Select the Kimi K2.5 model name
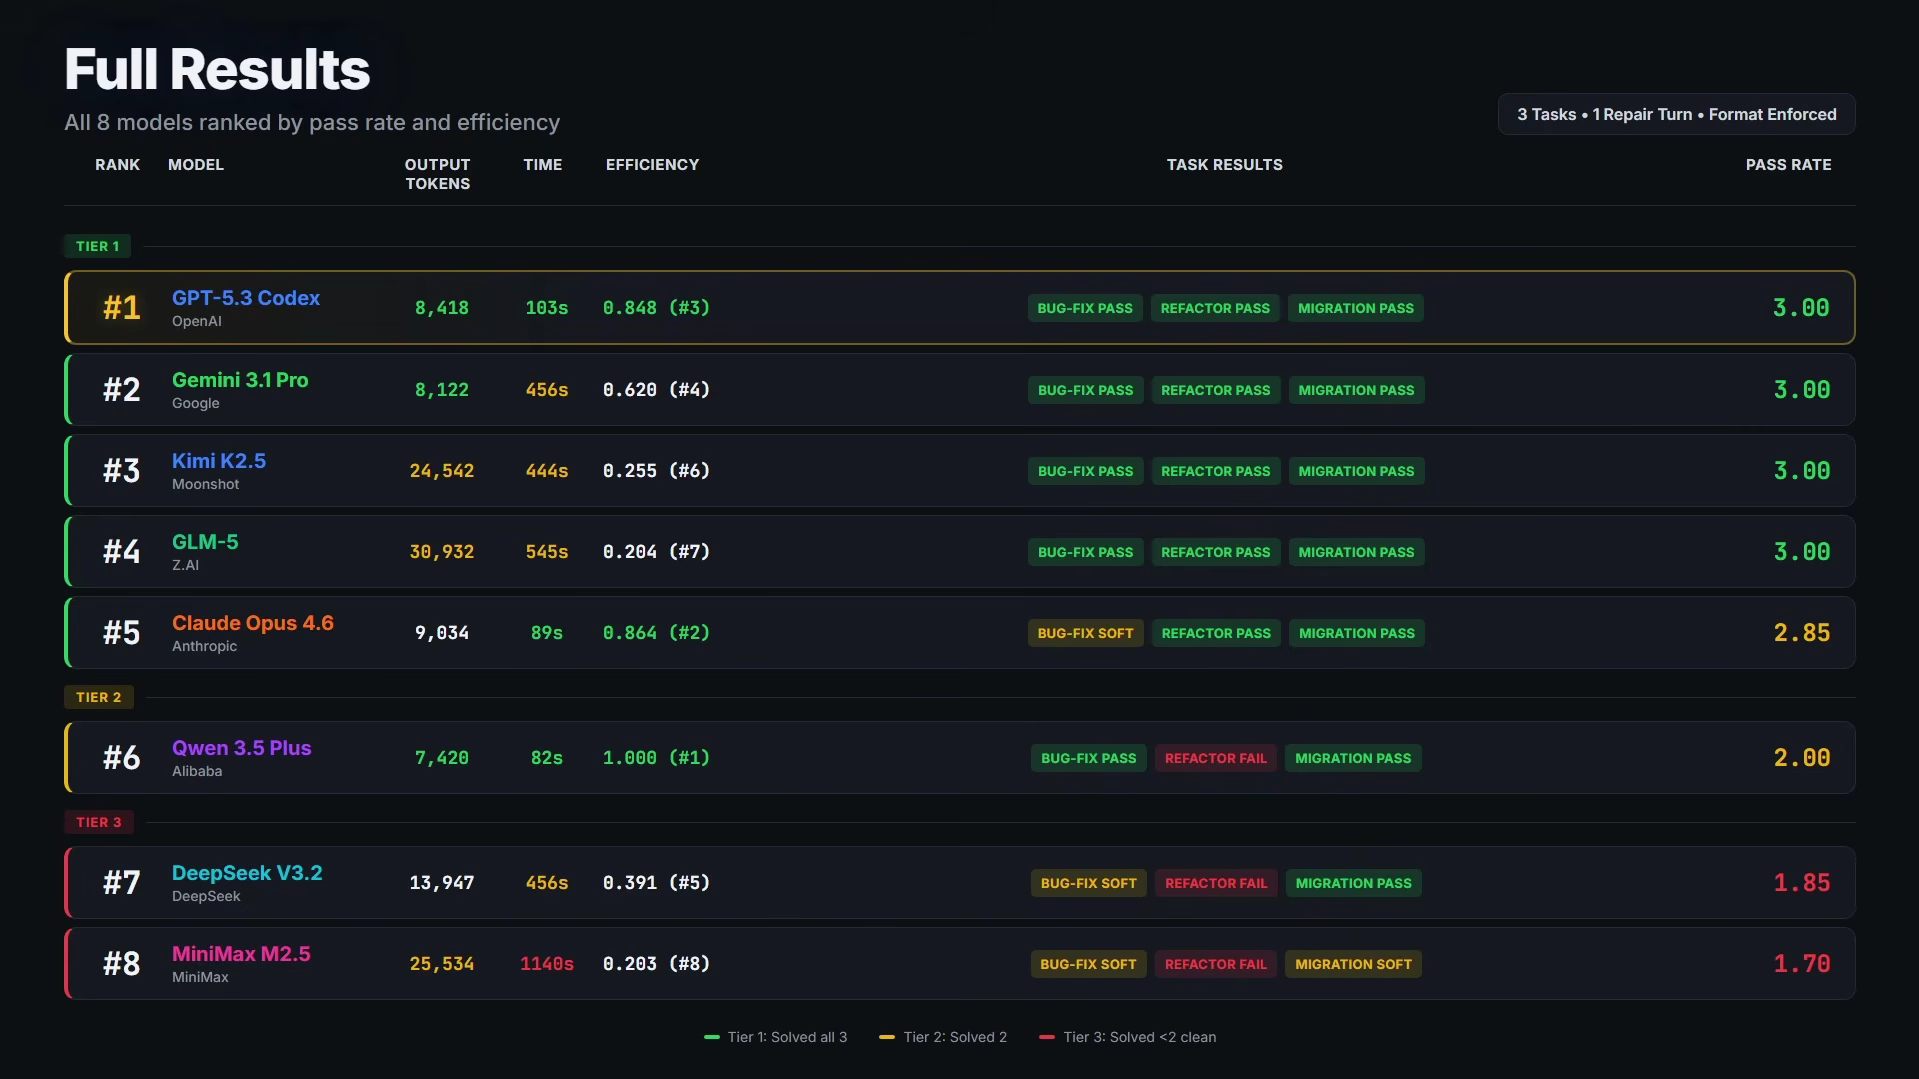 [x=218, y=461]
